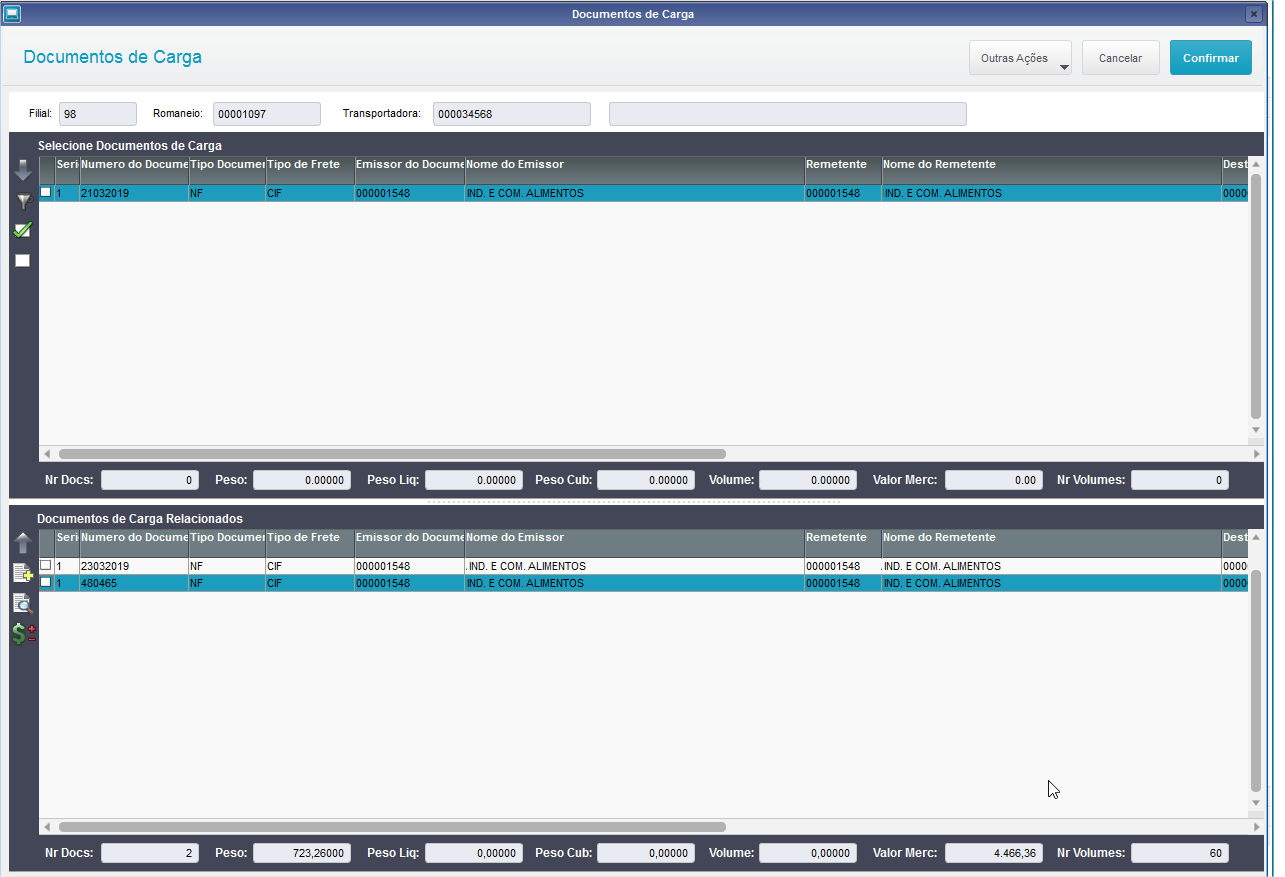This screenshot has height=877, width=1285.
Task: Click lower Nr Docs field showing 2
Action: [x=150, y=853]
